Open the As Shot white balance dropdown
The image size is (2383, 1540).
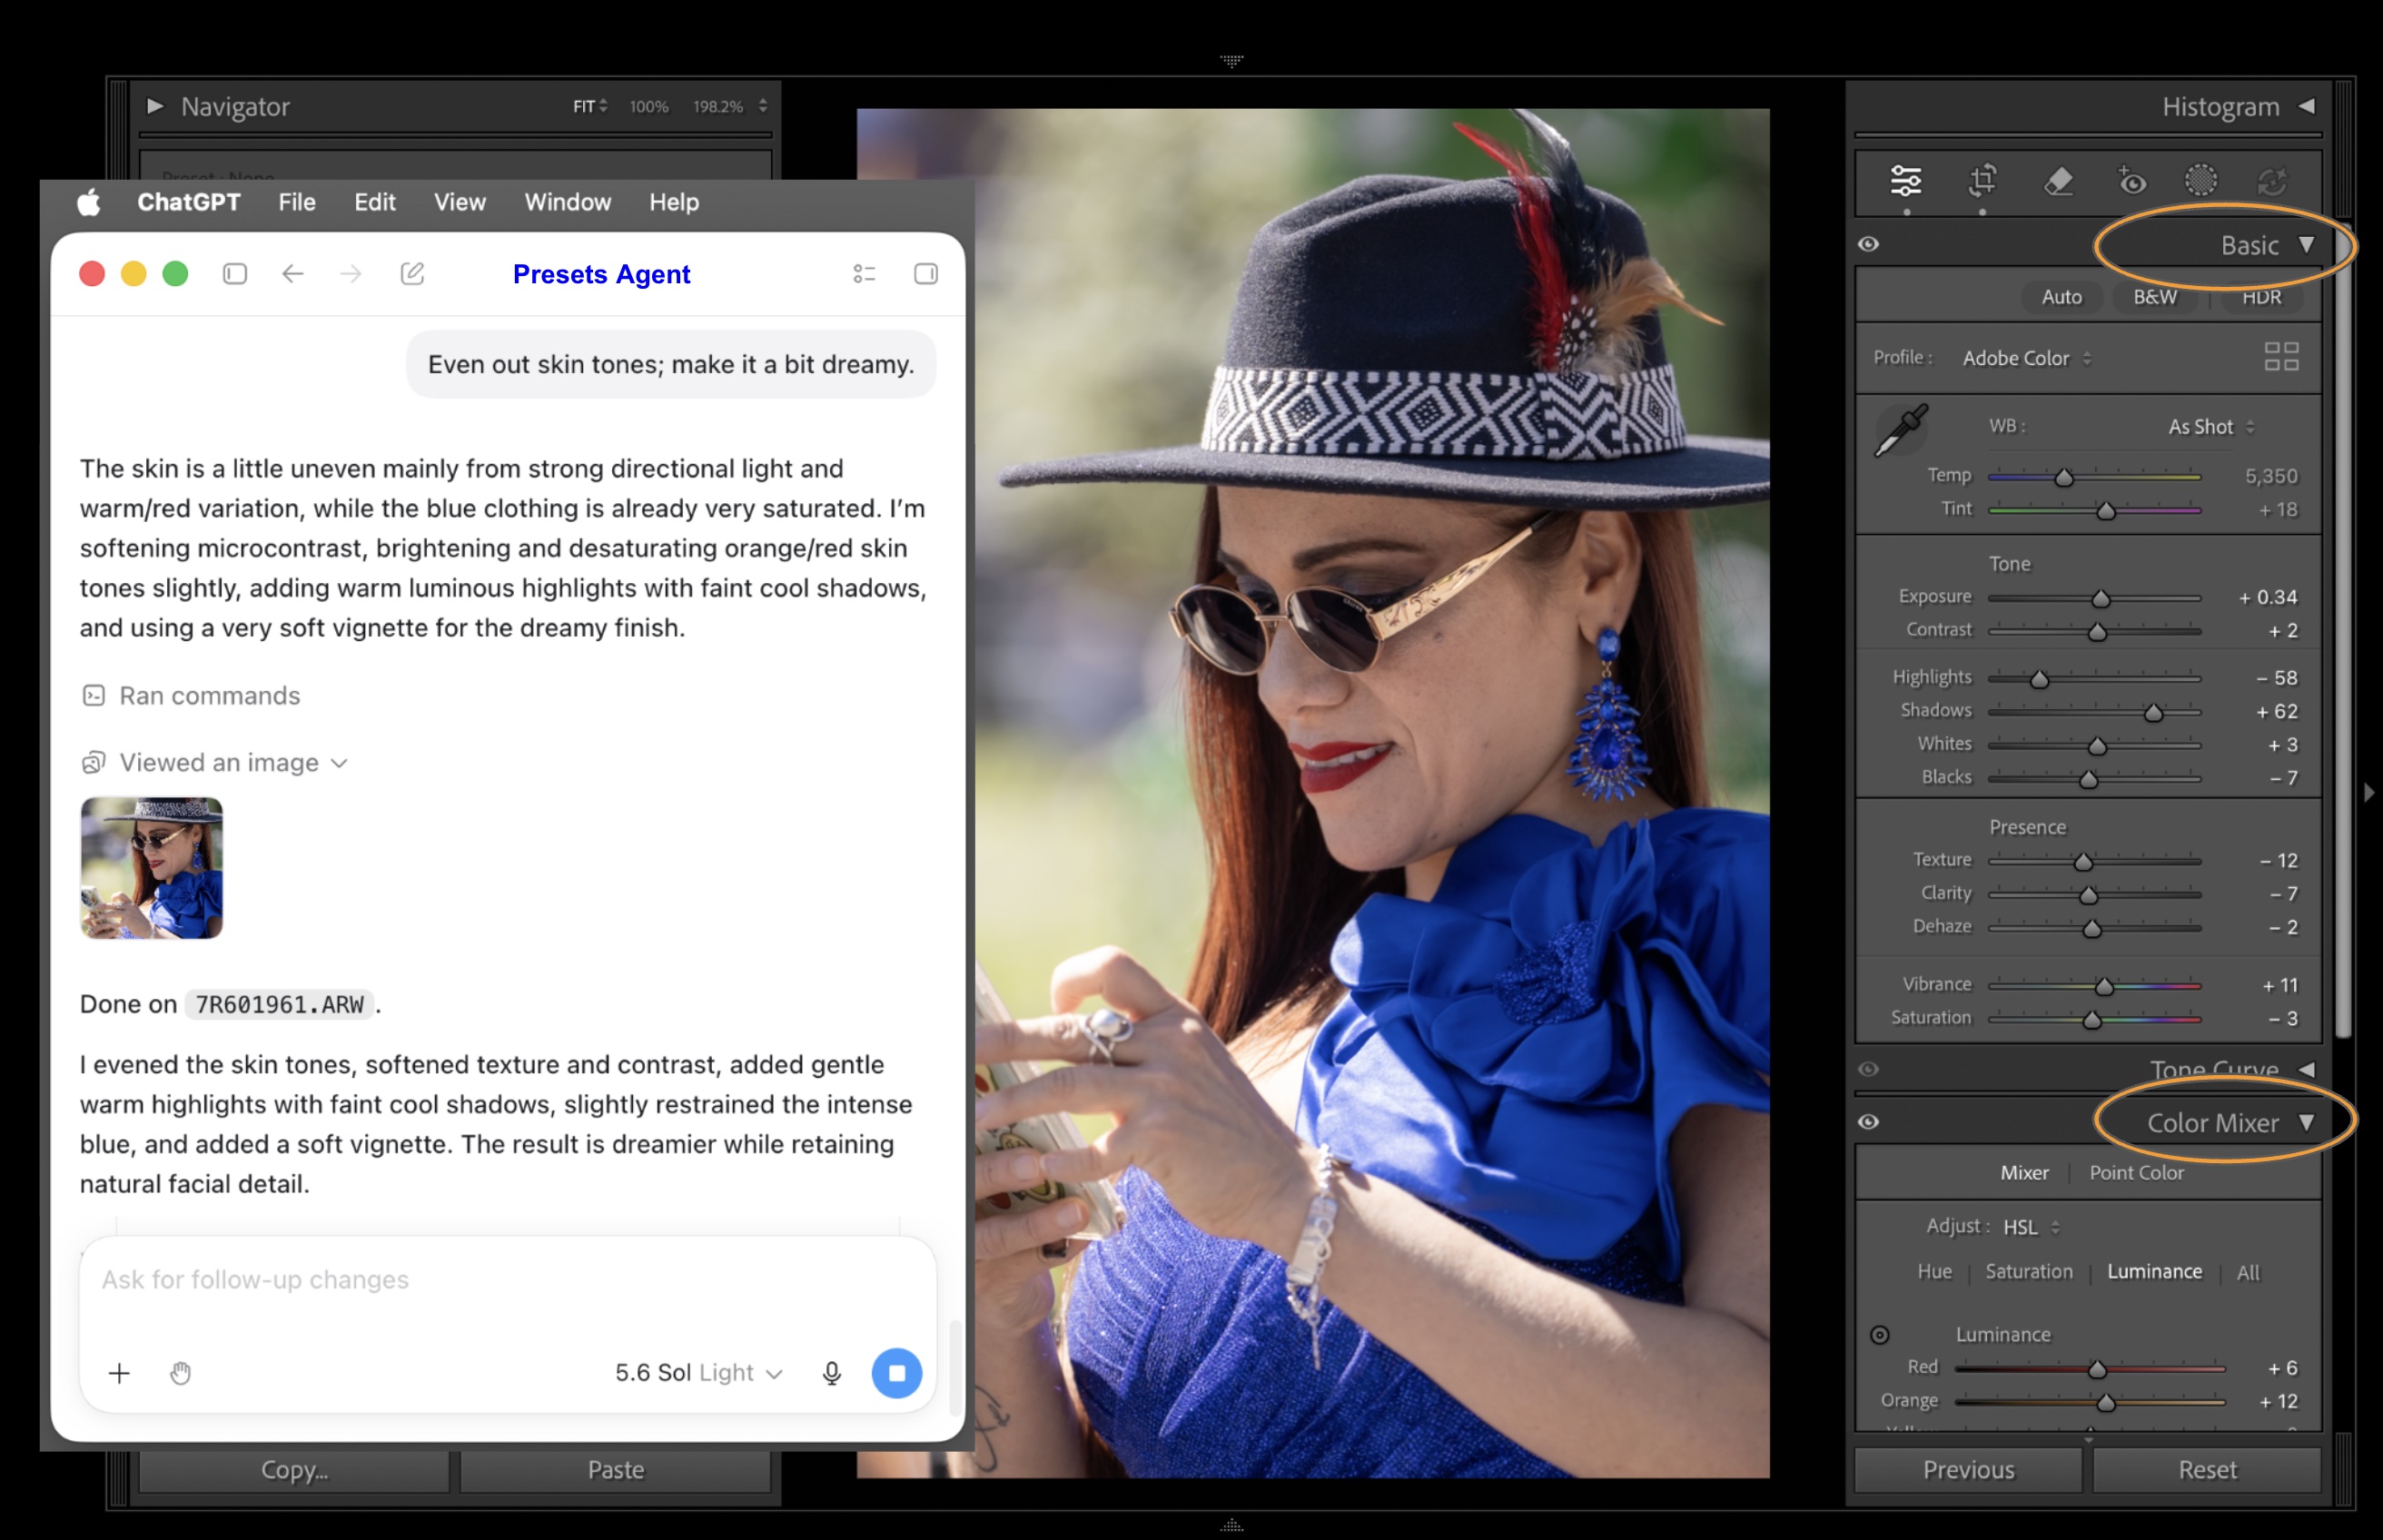2210,427
